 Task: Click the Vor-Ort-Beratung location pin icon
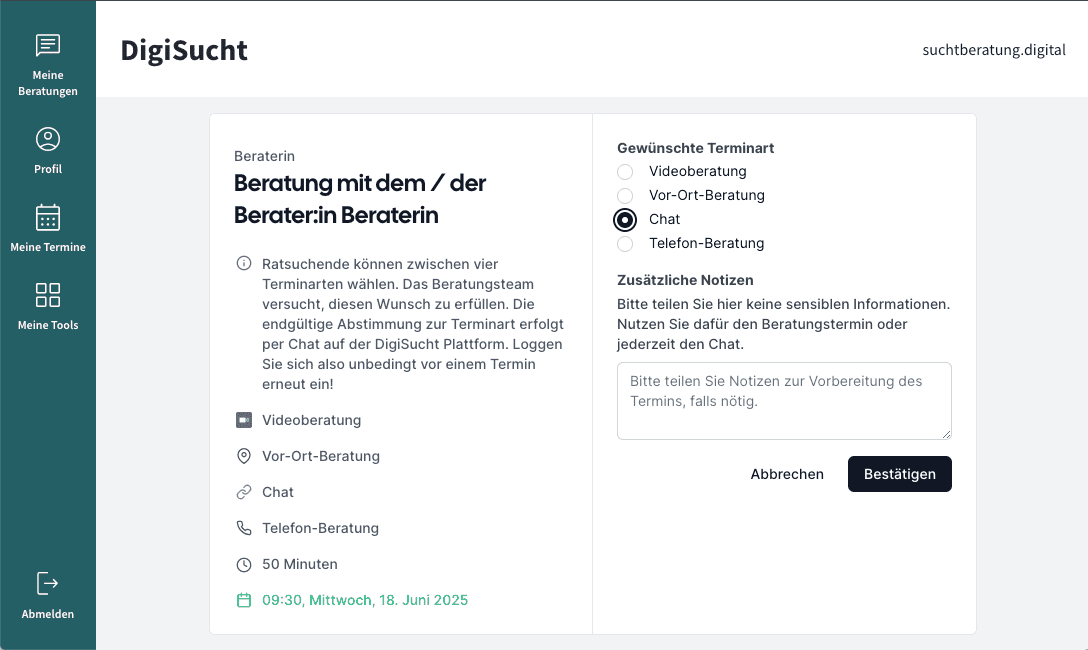point(244,456)
